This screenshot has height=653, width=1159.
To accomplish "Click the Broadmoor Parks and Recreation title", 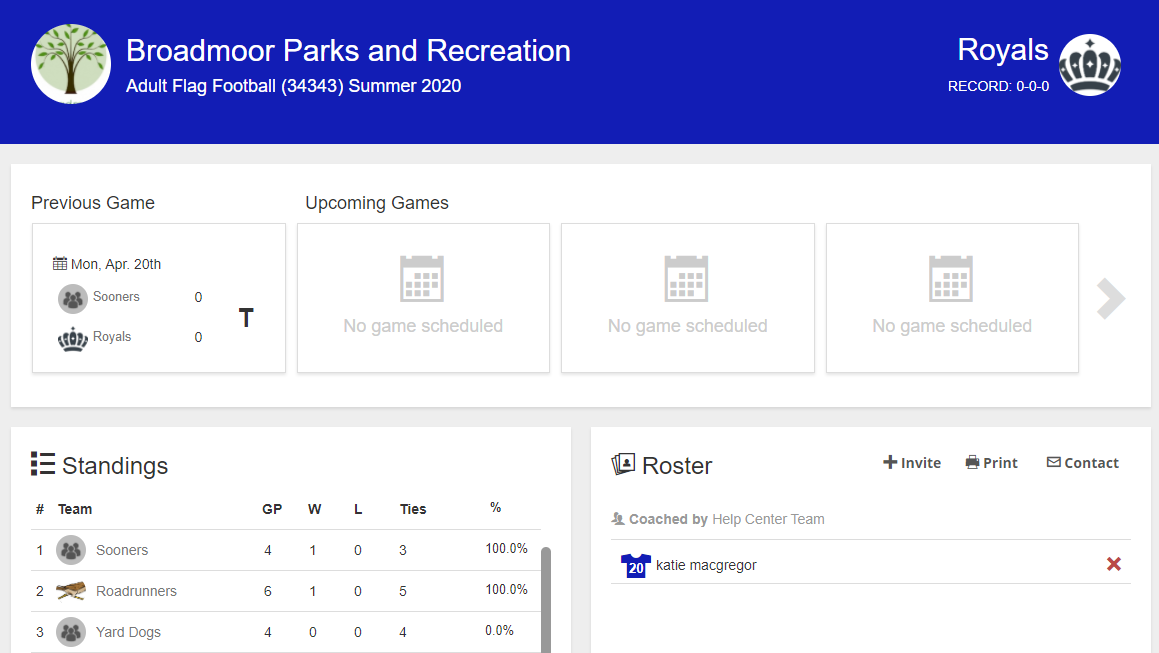I will coord(348,51).
